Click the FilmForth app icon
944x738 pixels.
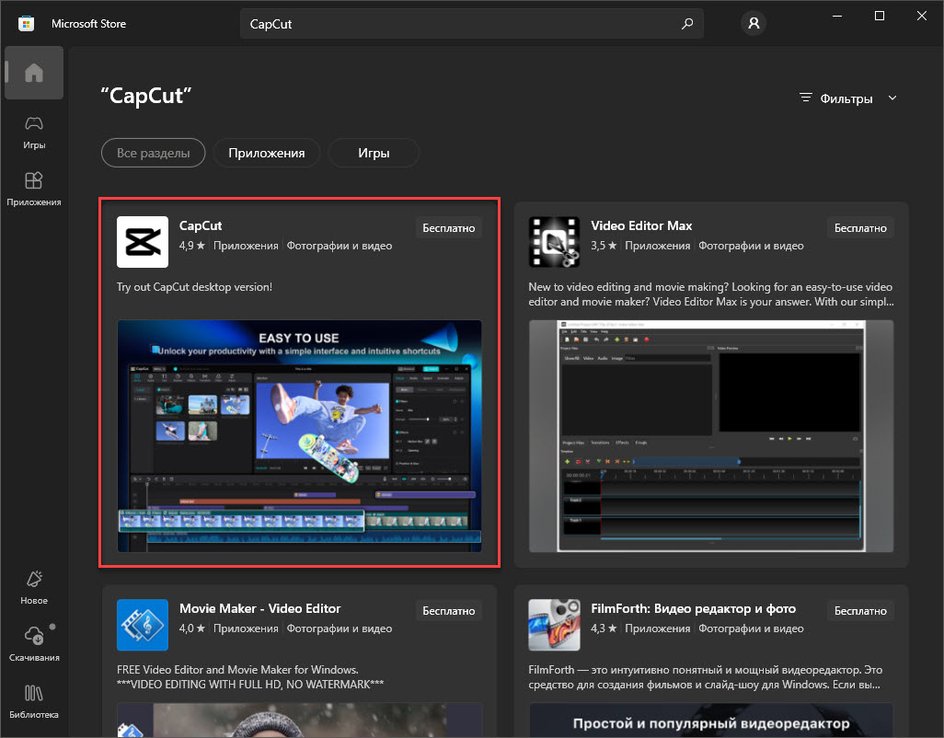554,625
